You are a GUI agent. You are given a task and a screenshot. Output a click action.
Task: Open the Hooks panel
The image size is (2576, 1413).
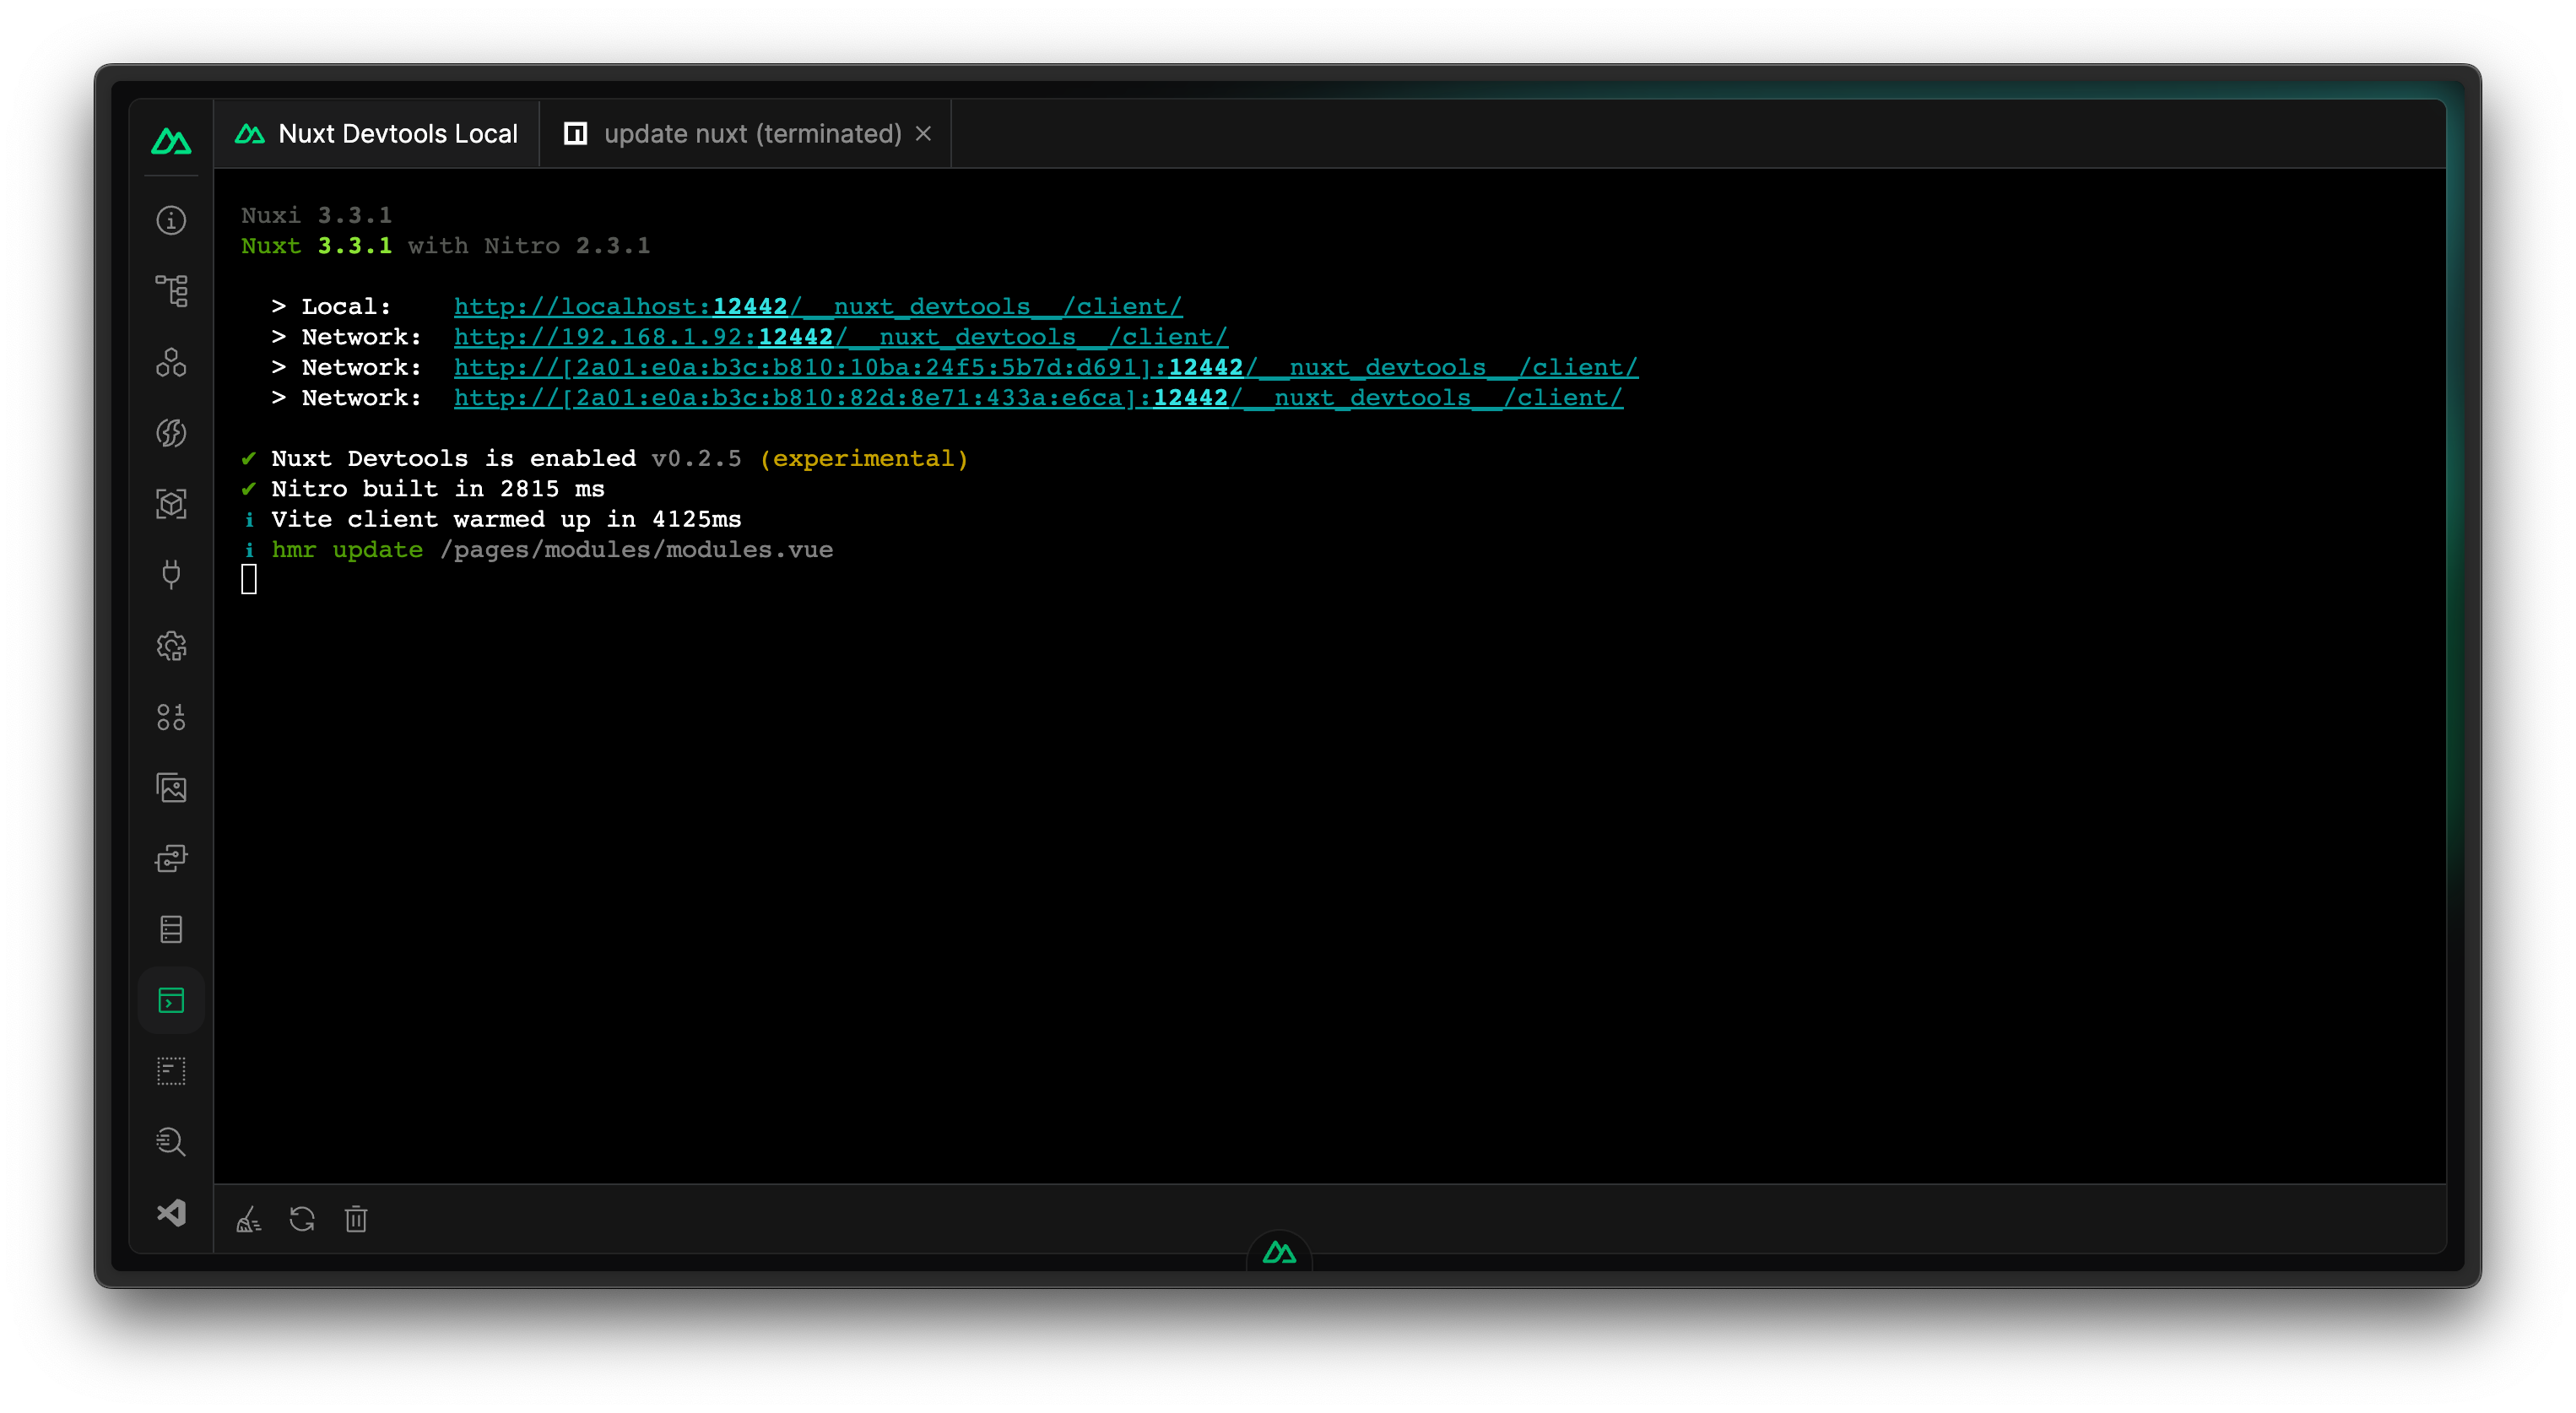point(171,717)
